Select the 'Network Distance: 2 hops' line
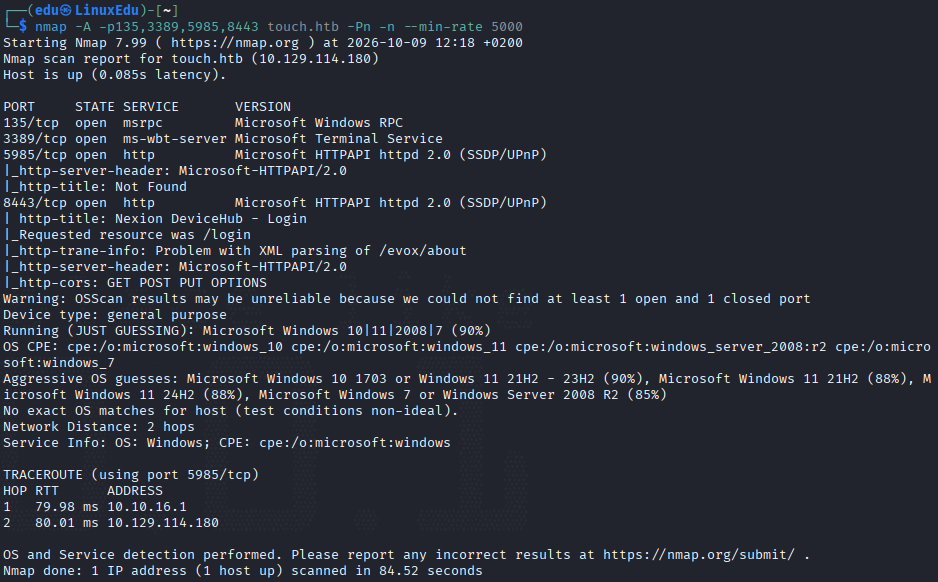938x582 pixels. click(x=99, y=427)
